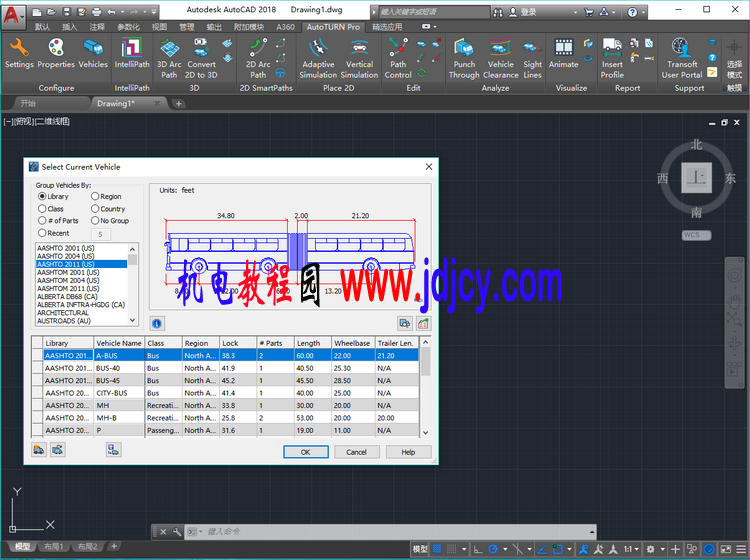Sort table by Wheelbase column
750x560 pixels.
(352, 343)
